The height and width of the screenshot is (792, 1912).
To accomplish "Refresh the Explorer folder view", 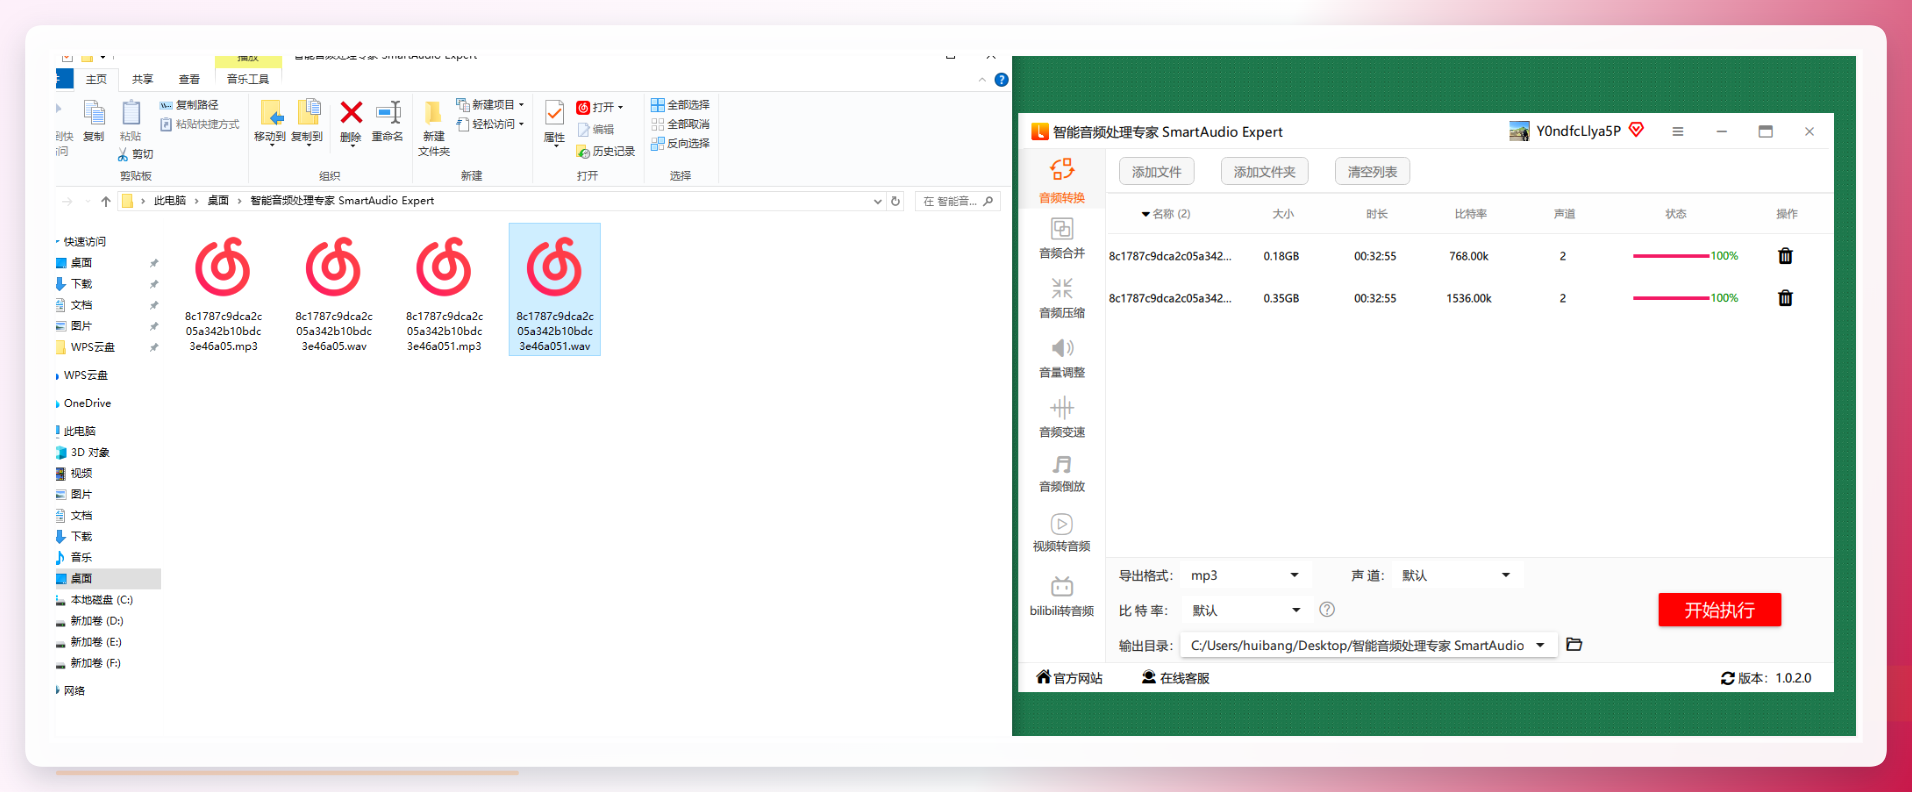I will 895,201.
